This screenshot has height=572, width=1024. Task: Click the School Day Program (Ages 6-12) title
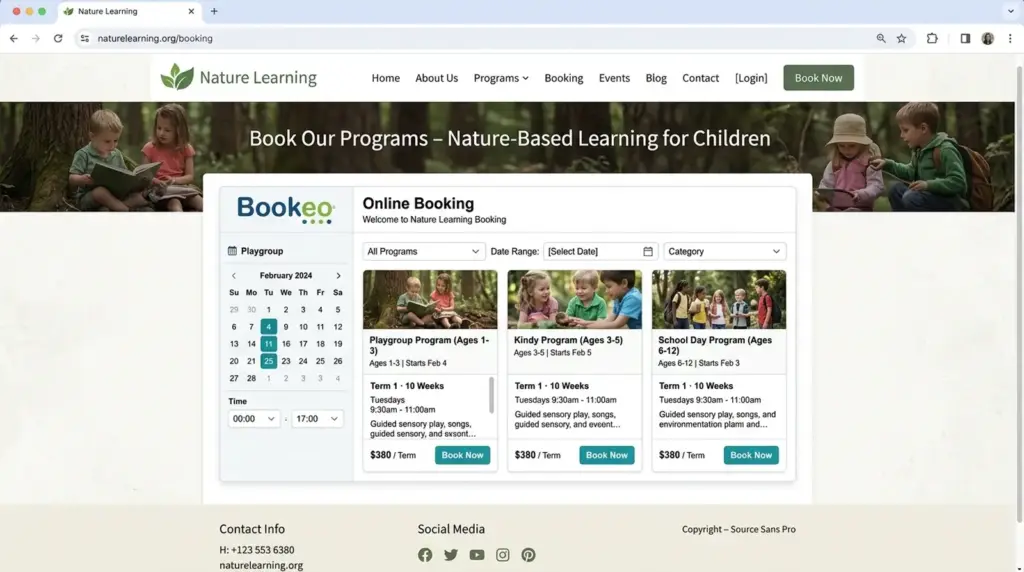714,345
